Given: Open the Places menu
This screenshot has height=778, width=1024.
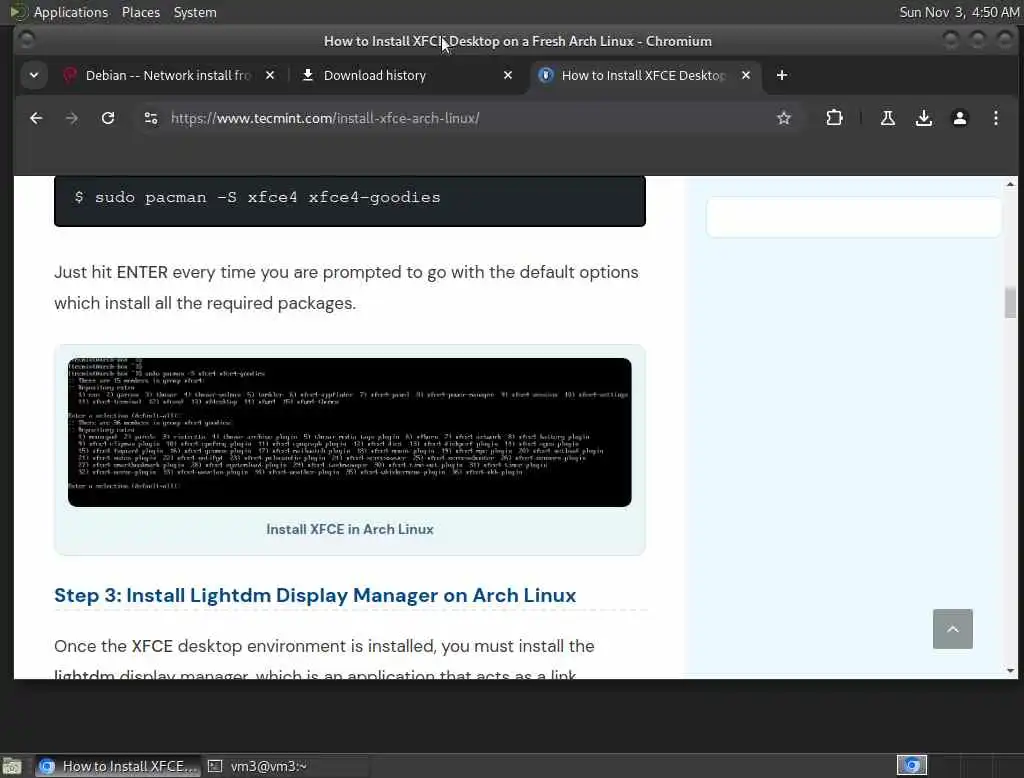Looking at the screenshot, I should (140, 12).
